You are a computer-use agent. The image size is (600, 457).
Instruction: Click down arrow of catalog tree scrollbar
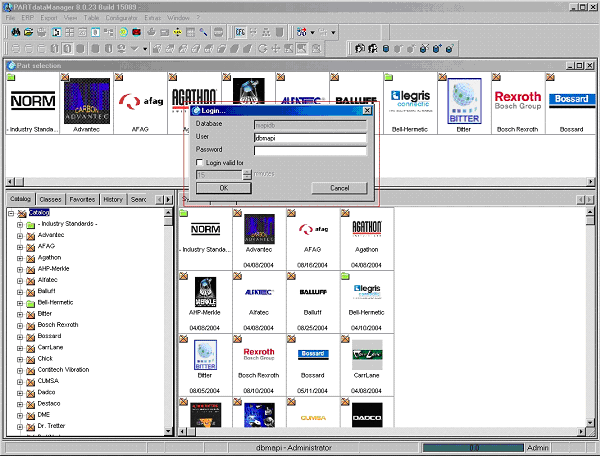[168, 431]
